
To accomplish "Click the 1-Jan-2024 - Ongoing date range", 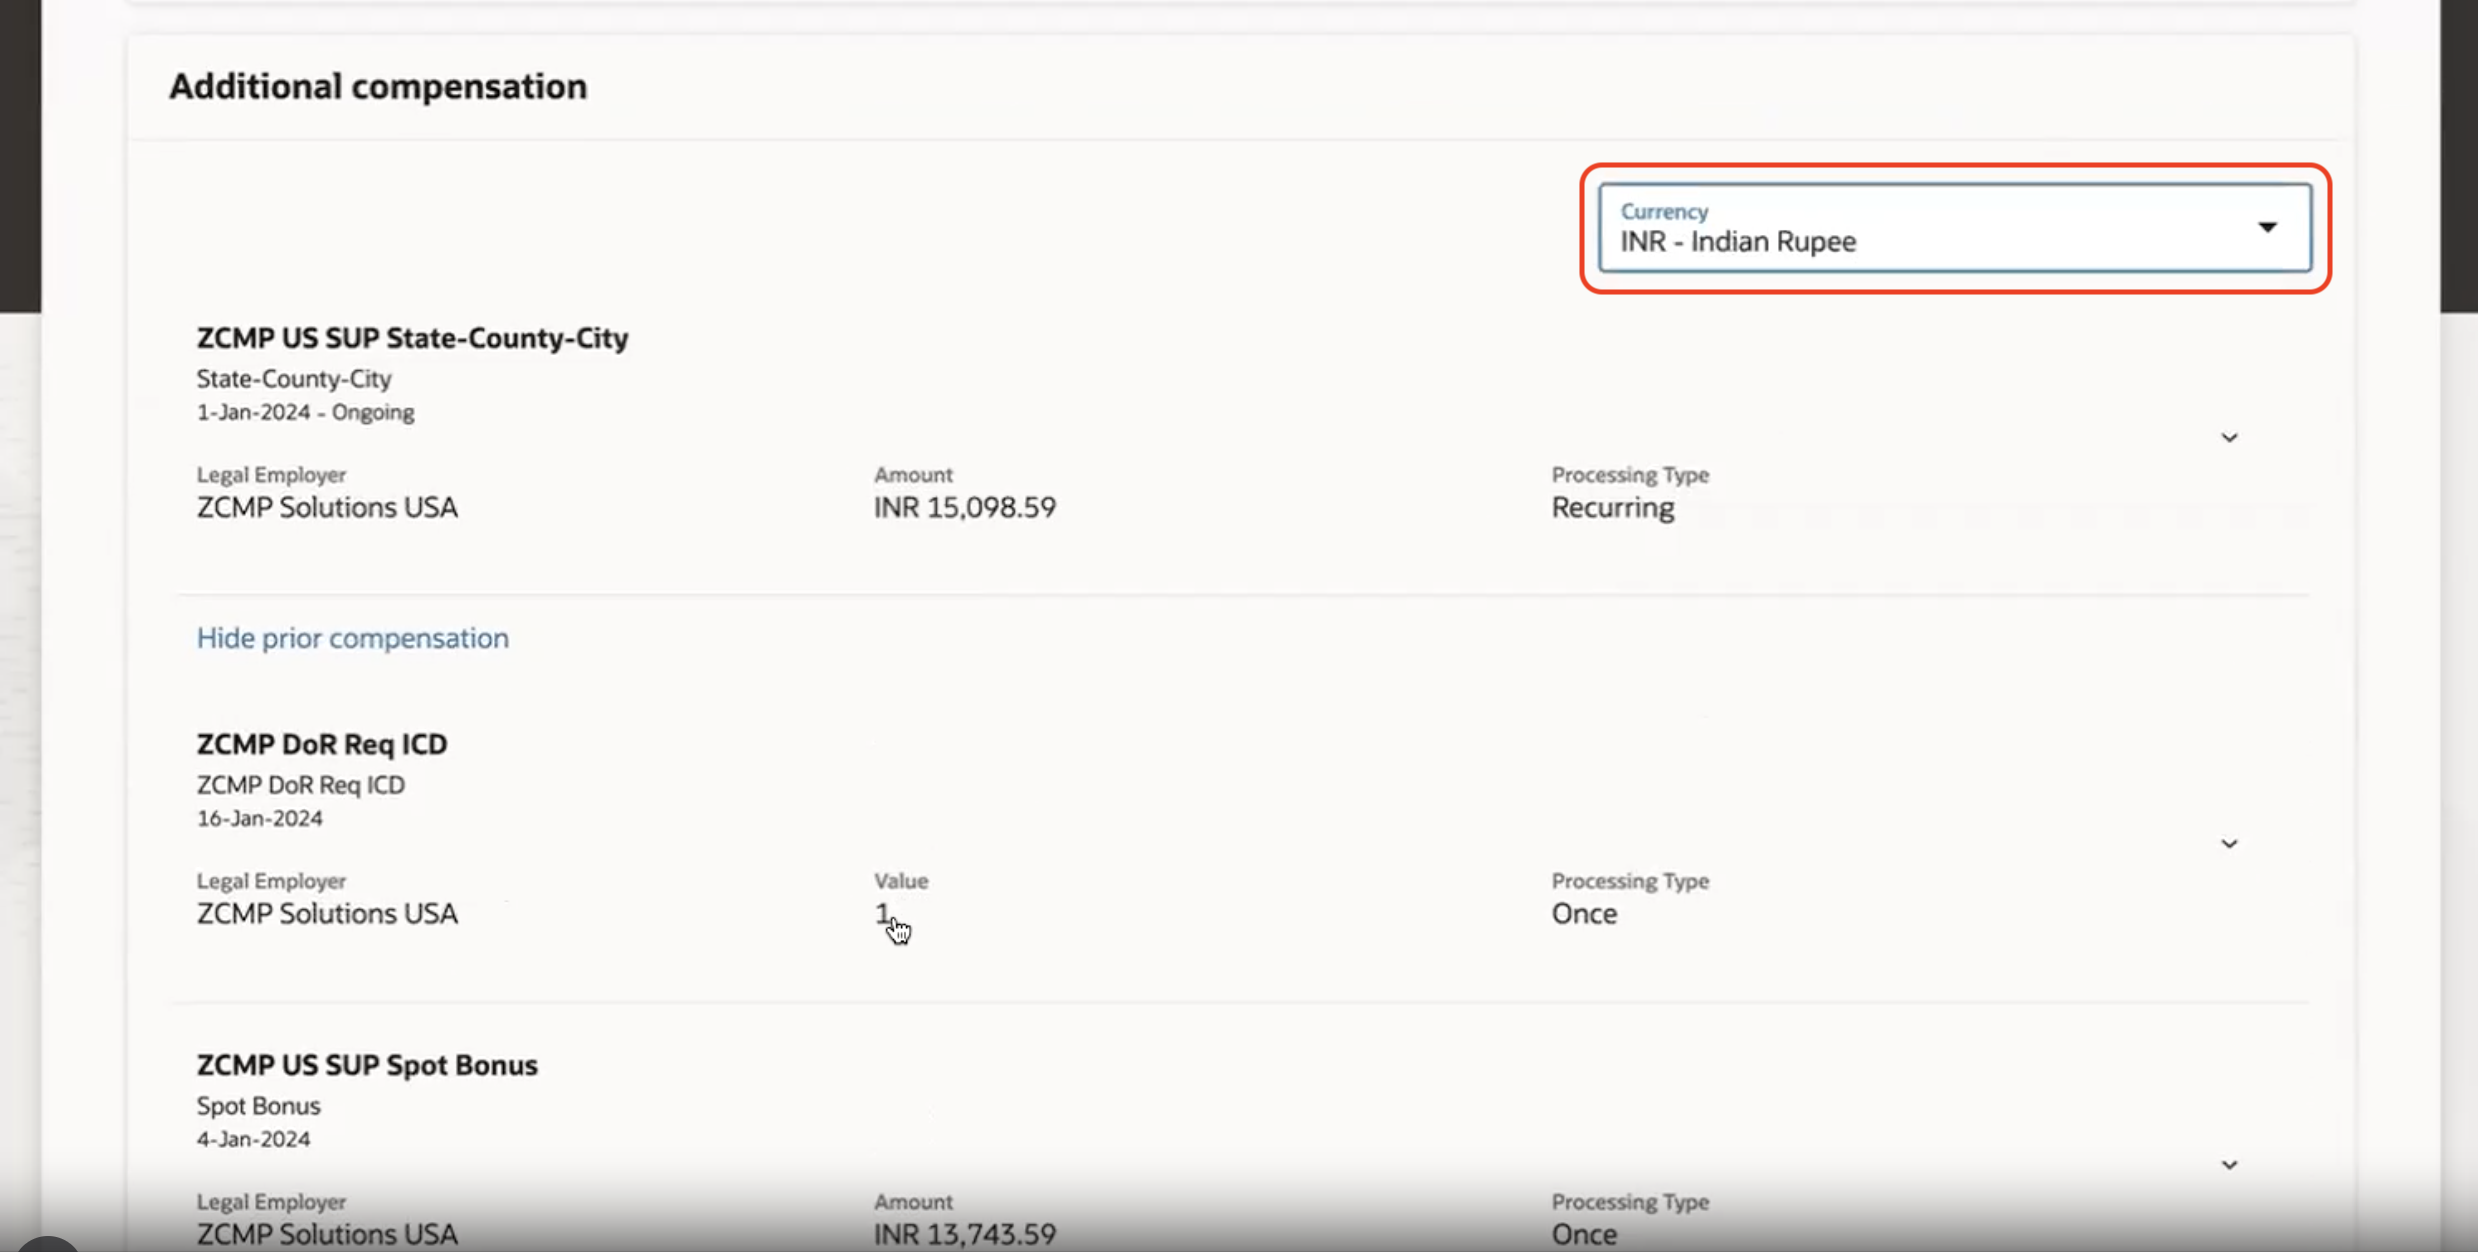I will click(x=305, y=412).
